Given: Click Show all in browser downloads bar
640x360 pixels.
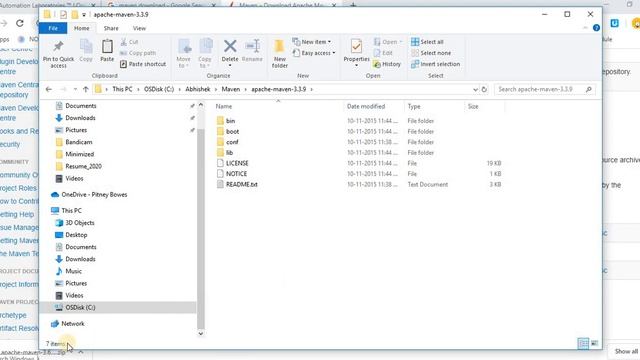Looking at the screenshot, I should [x=626, y=351].
